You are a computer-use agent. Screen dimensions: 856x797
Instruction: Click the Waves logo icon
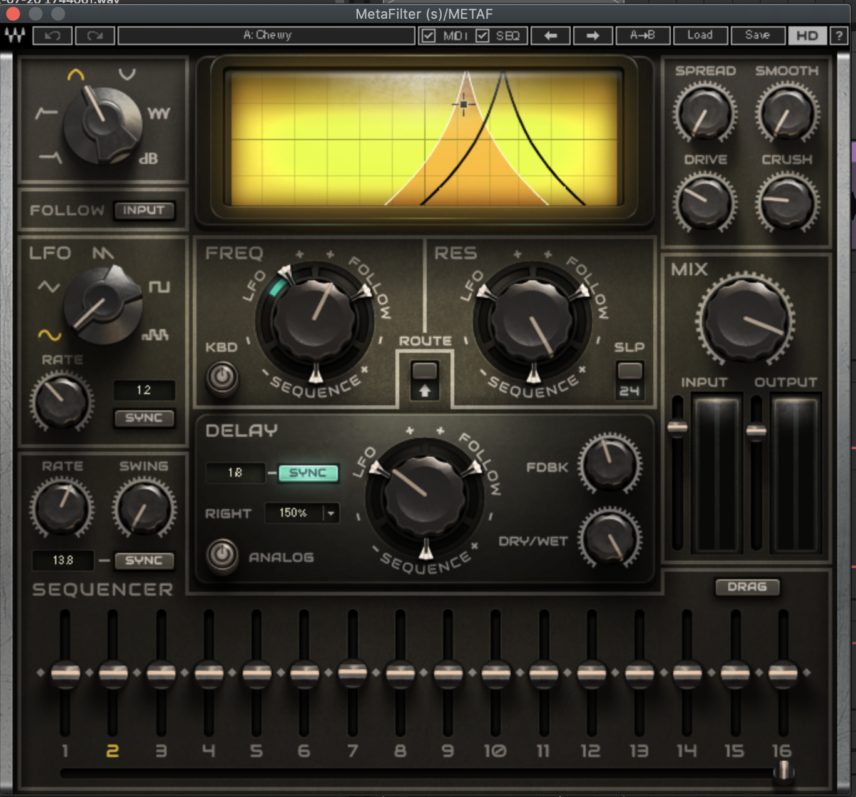coord(15,35)
